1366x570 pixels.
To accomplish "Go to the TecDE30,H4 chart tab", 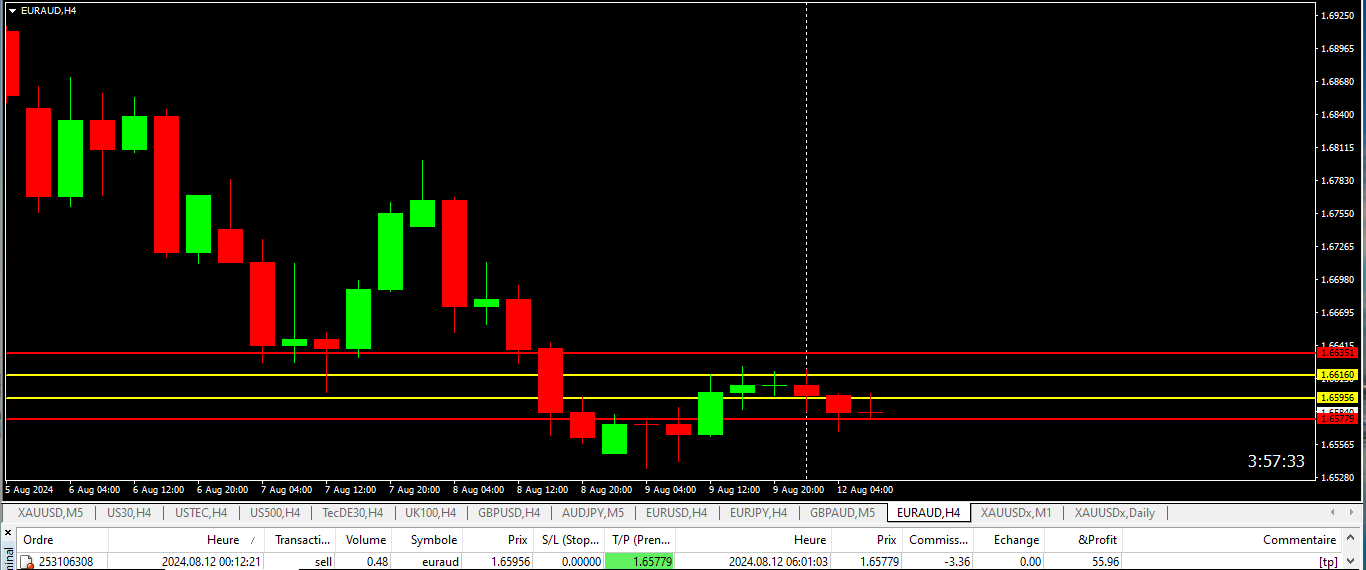I will tap(352, 513).
